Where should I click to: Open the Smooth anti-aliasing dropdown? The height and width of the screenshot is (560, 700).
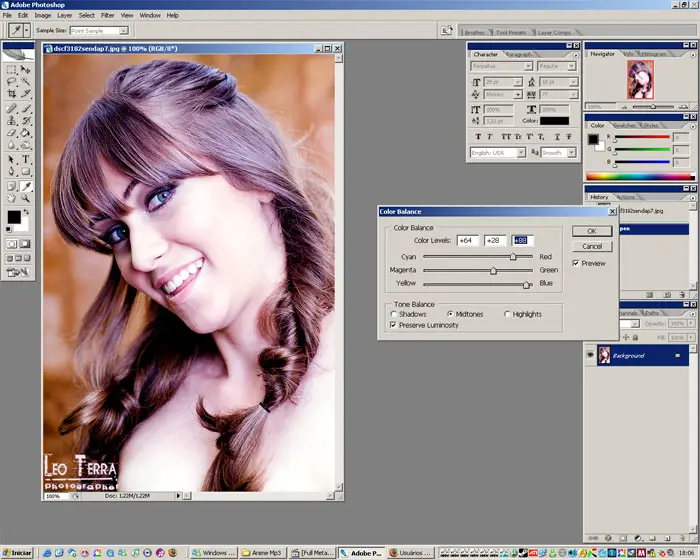click(557, 153)
